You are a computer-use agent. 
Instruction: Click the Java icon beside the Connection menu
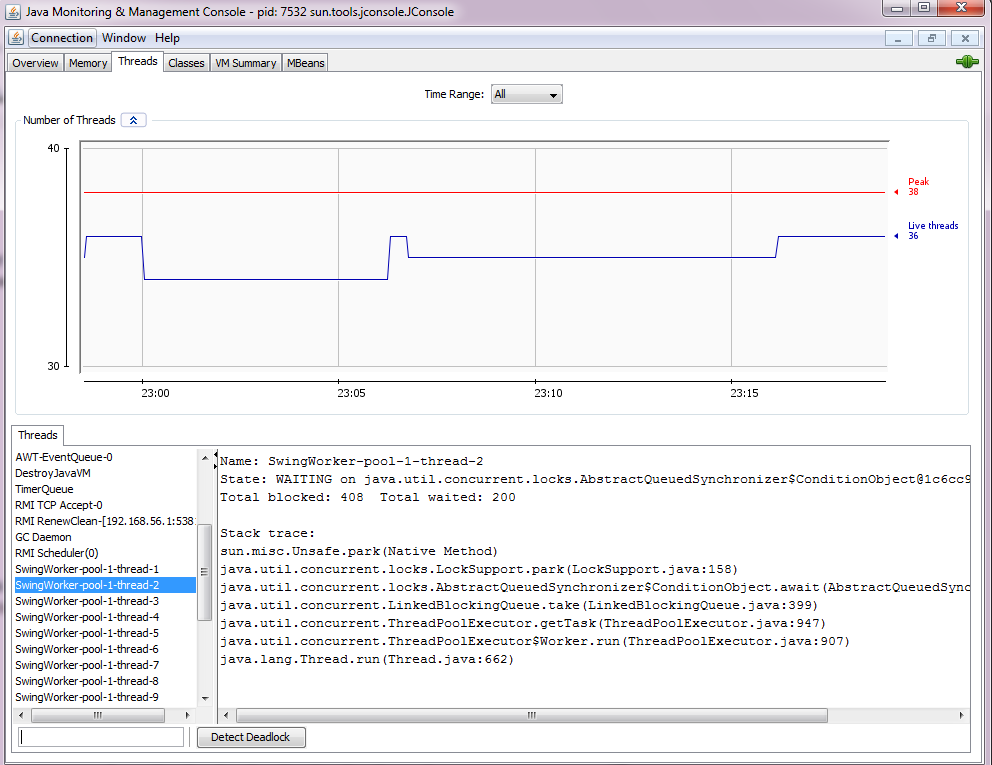click(15, 37)
